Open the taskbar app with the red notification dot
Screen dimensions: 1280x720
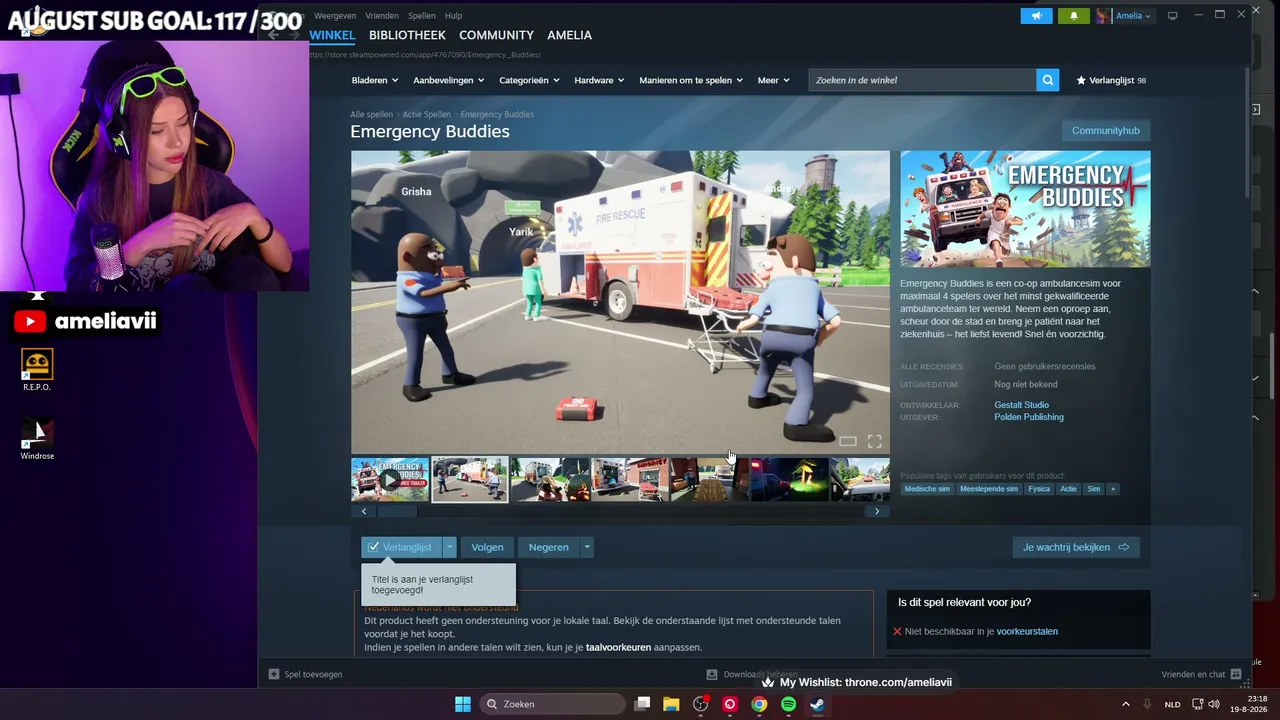[701, 704]
